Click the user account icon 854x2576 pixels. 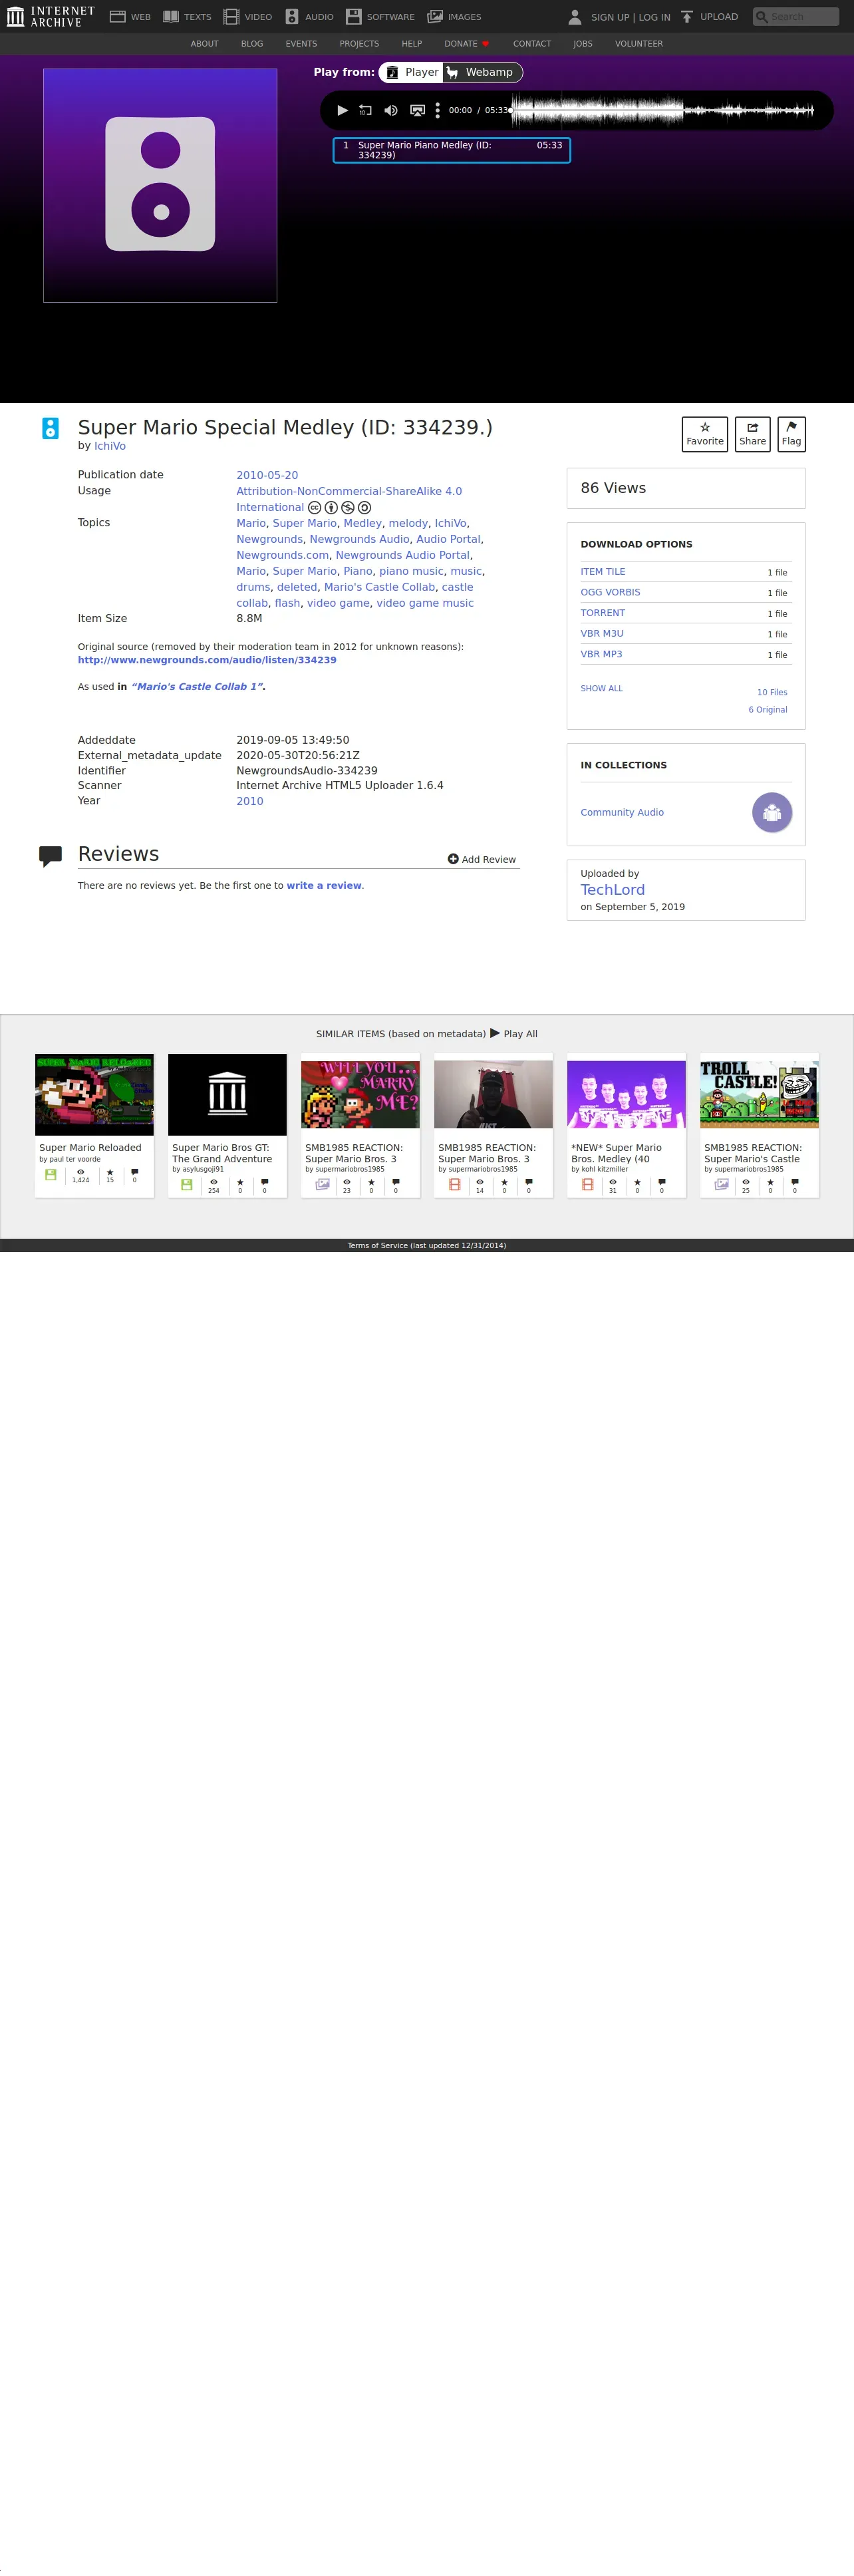click(575, 17)
